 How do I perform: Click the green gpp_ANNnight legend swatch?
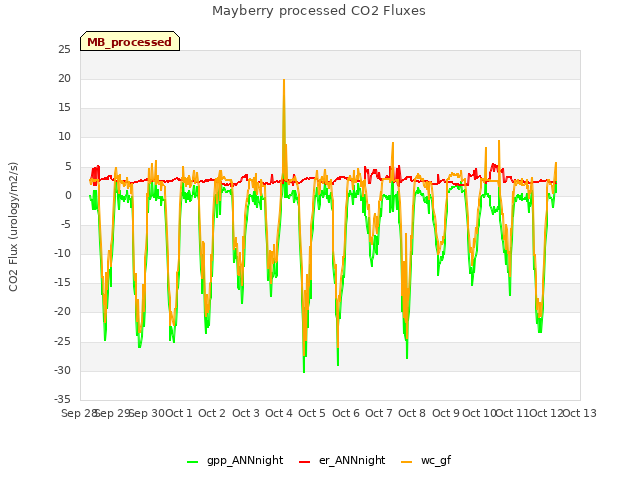tap(193, 462)
